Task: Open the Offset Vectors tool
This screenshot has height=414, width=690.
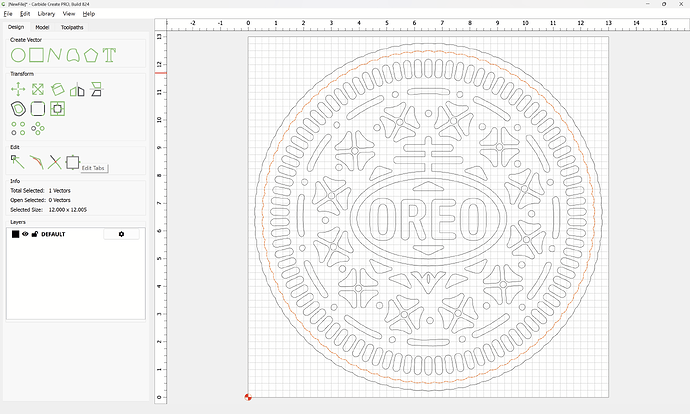Action: (17, 108)
